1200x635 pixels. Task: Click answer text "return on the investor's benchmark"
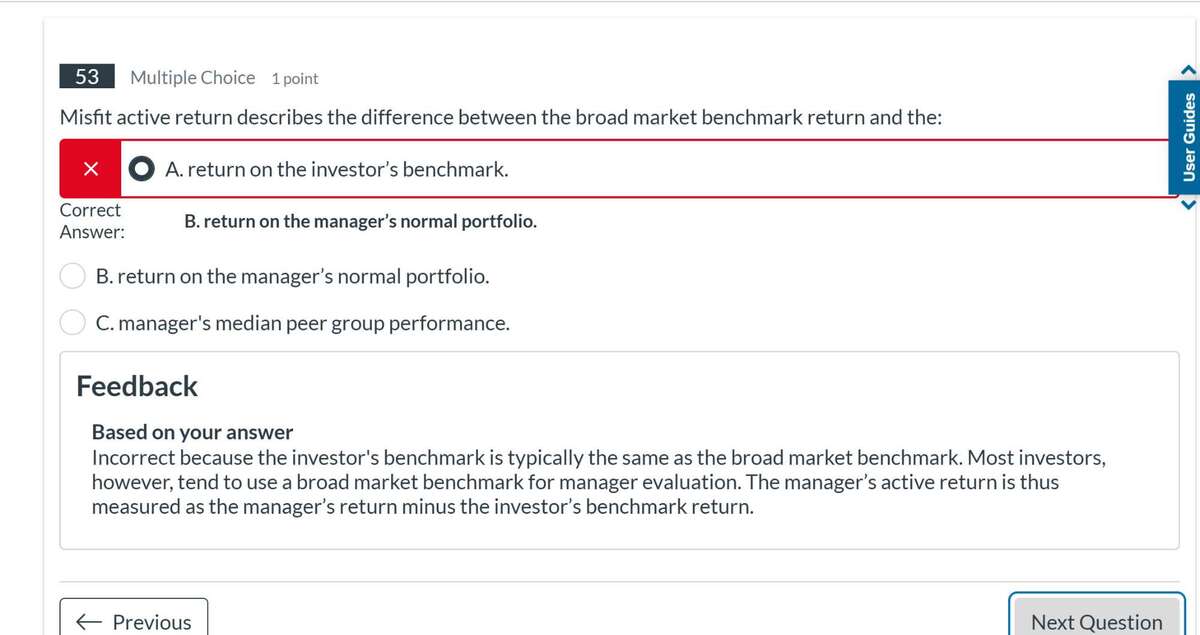tap(336, 169)
